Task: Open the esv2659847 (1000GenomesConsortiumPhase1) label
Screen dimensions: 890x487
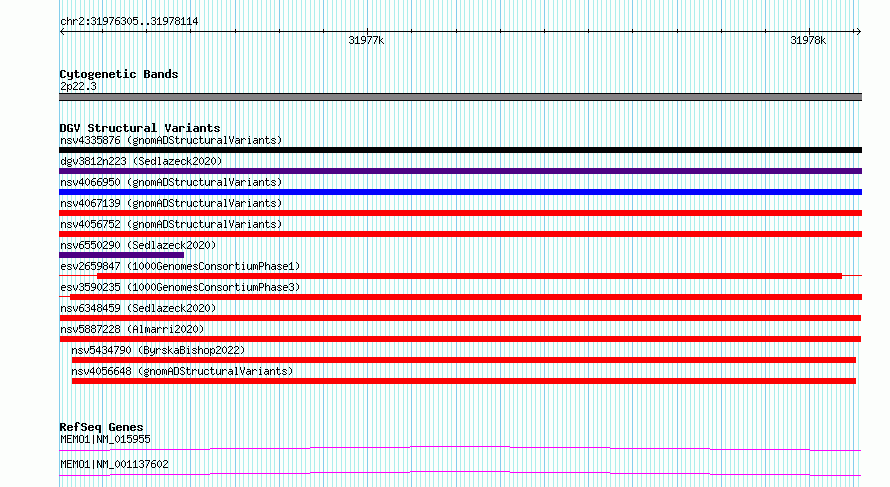Action: click(x=180, y=266)
